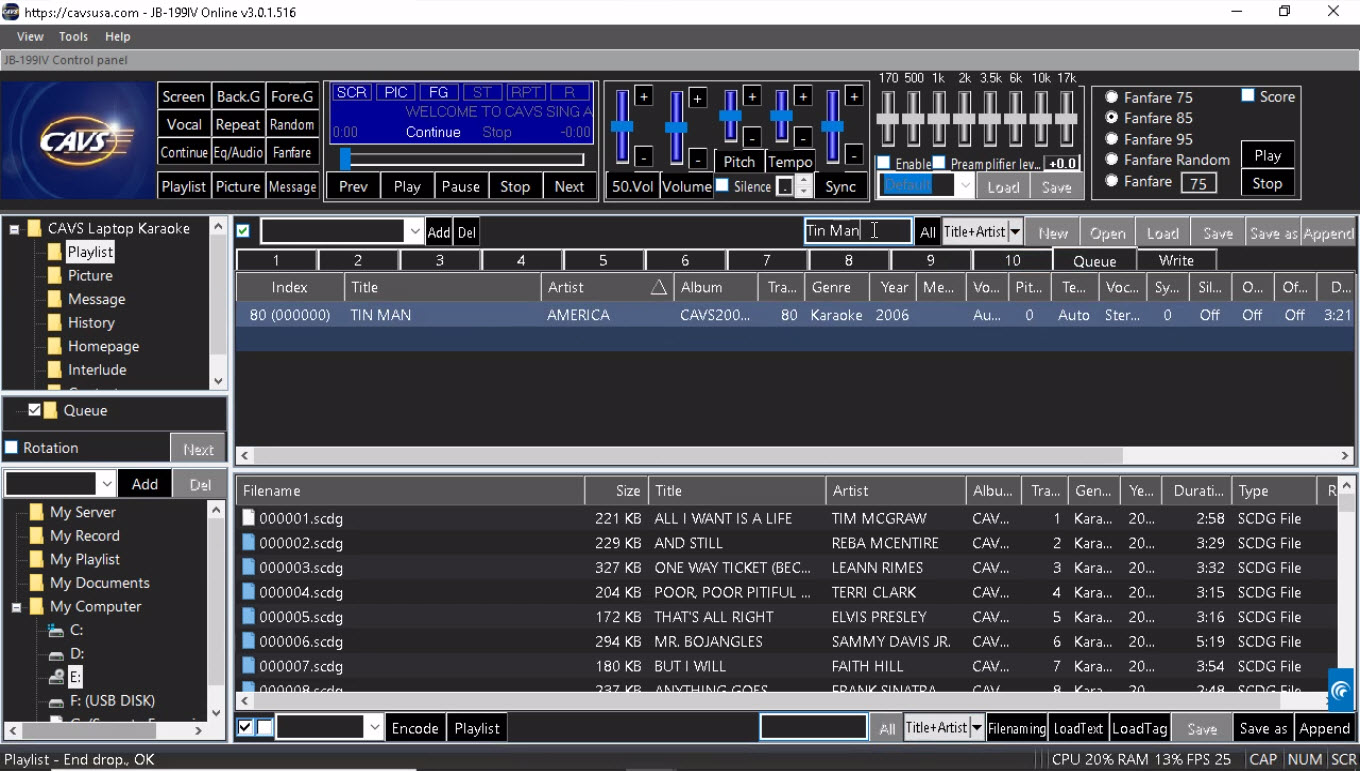Screen dimensions: 1360x771
Task: Click the Vocal button
Action: (x=184, y=124)
